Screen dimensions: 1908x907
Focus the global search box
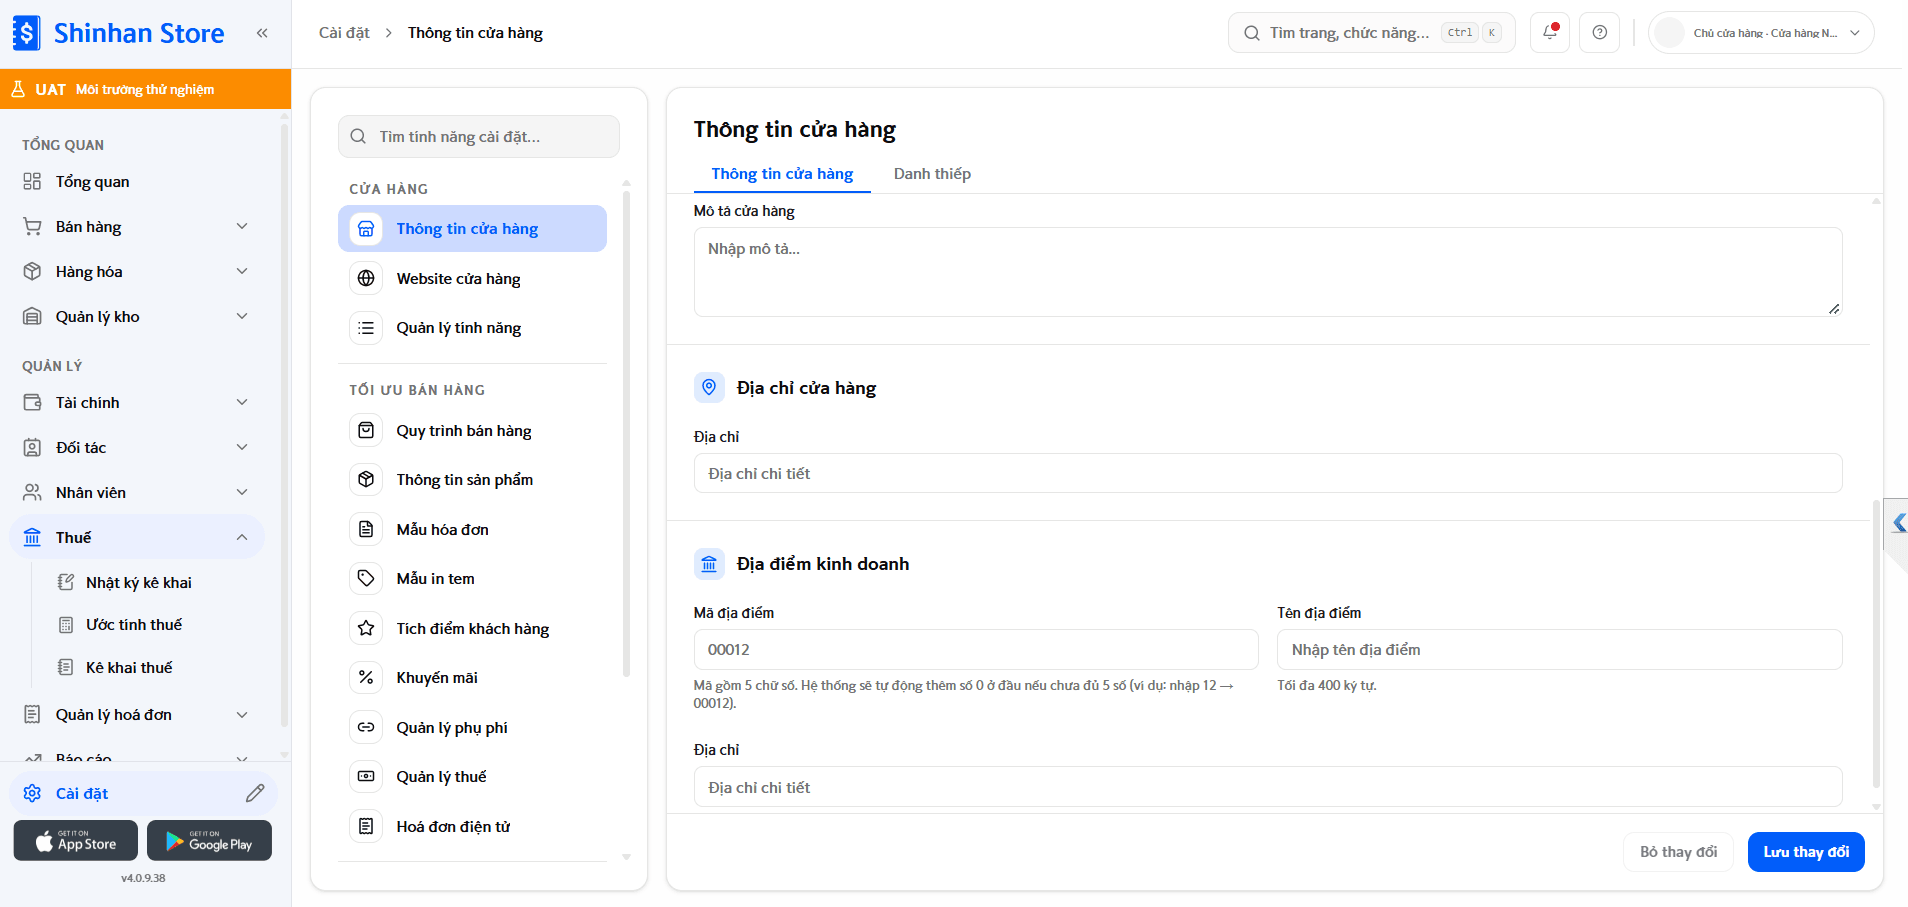coord(1372,33)
